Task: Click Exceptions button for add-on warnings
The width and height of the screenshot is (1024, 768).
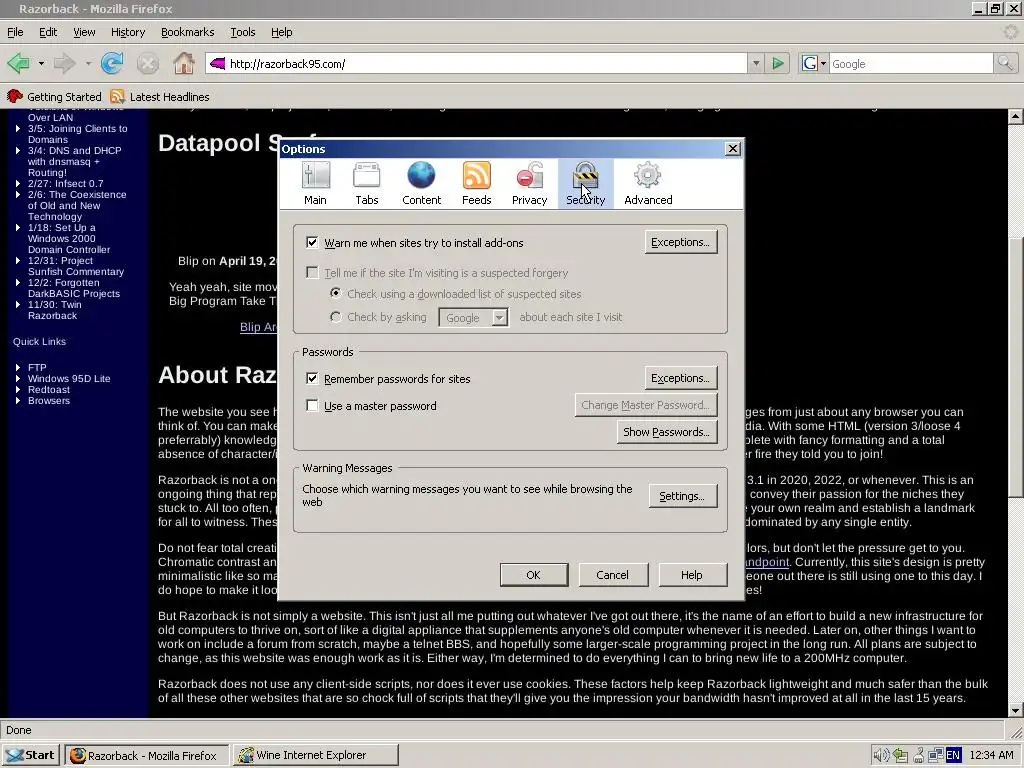Action: [x=680, y=242]
